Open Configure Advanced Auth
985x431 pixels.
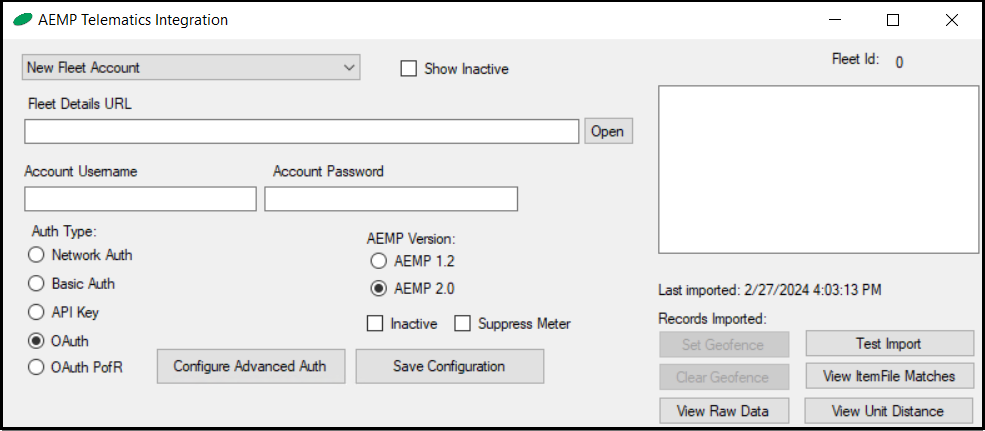point(251,366)
